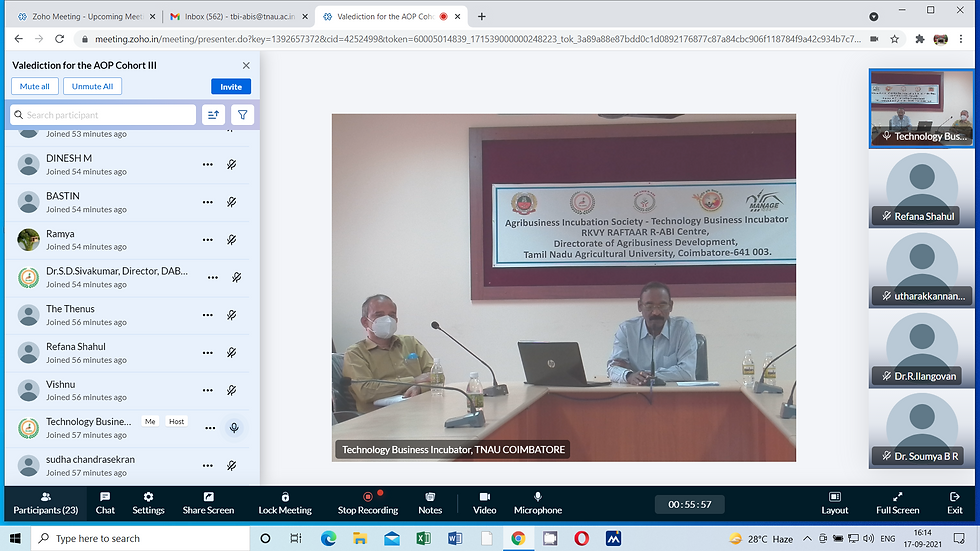Viewport: 980px width, 551px height.
Task: Switch to the Gmail Inbox (562) tab
Action: [239, 16]
